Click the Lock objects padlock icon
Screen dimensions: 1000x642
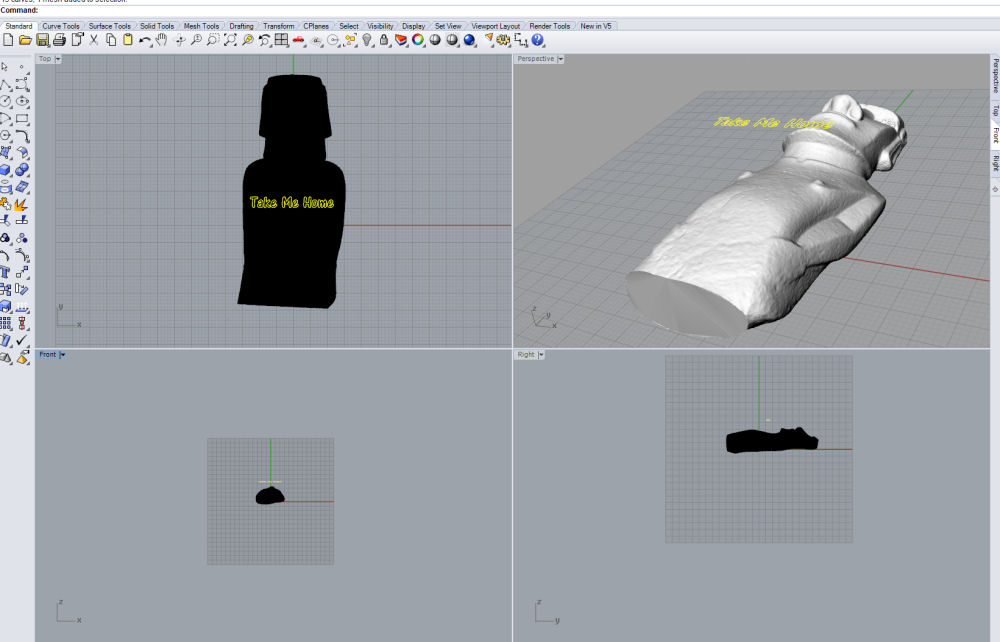(383, 40)
